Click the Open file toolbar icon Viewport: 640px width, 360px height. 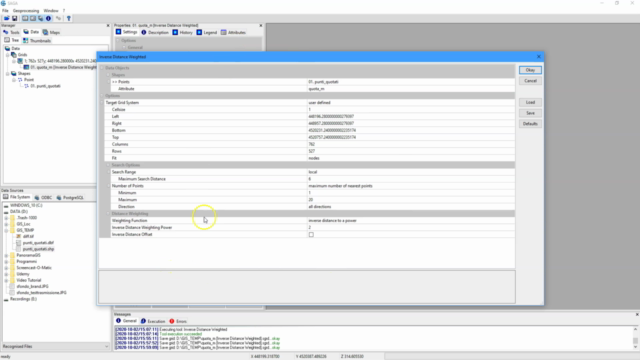7,18
